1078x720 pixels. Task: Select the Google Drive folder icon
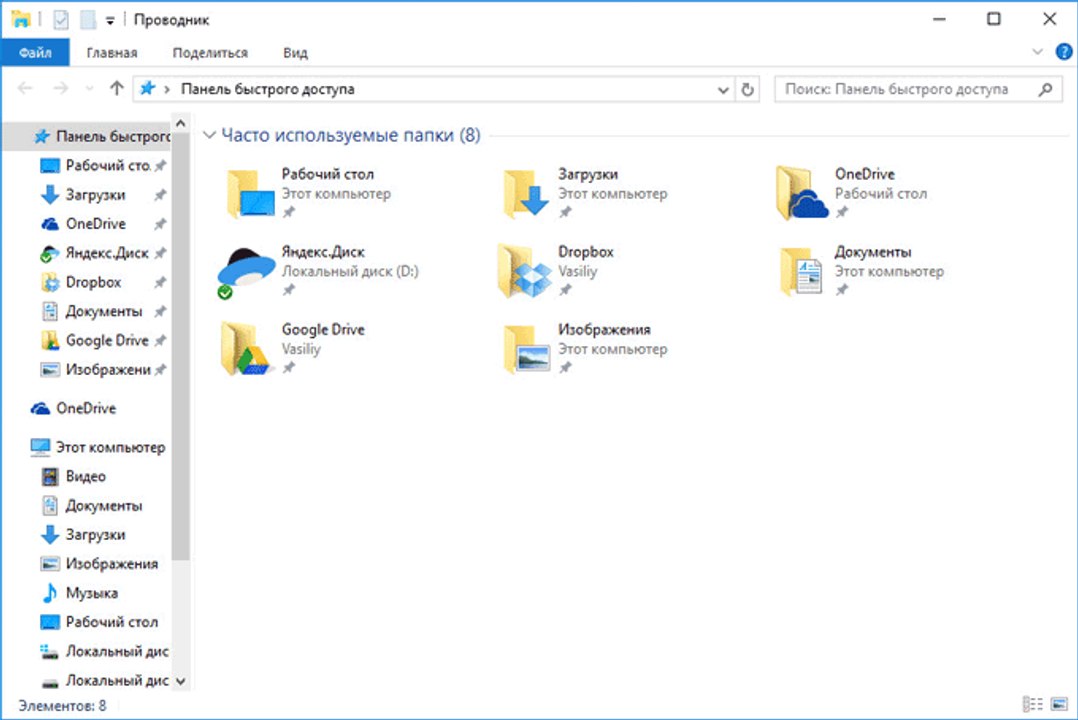pyautogui.click(x=245, y=349)
